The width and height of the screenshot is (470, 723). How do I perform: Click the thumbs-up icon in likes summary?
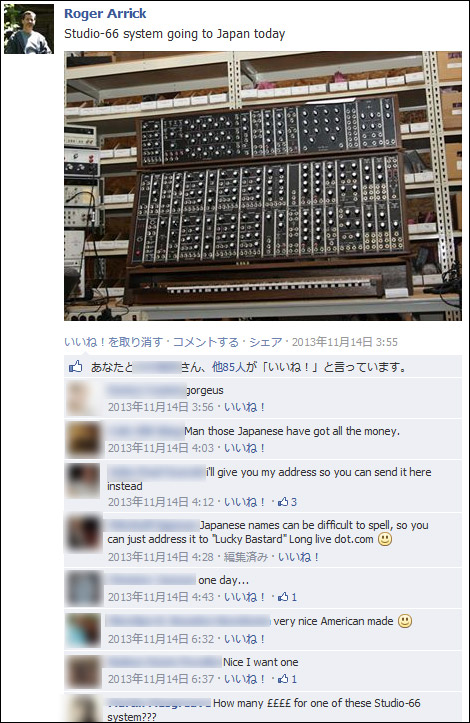click(x=76, y=367)
